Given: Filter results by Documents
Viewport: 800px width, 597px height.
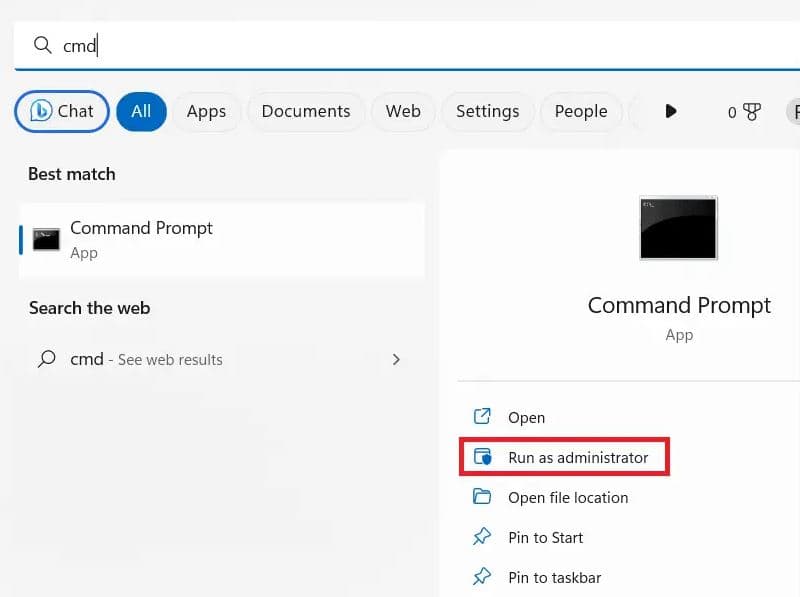Looking at the screenshot, I should [305, 112].
